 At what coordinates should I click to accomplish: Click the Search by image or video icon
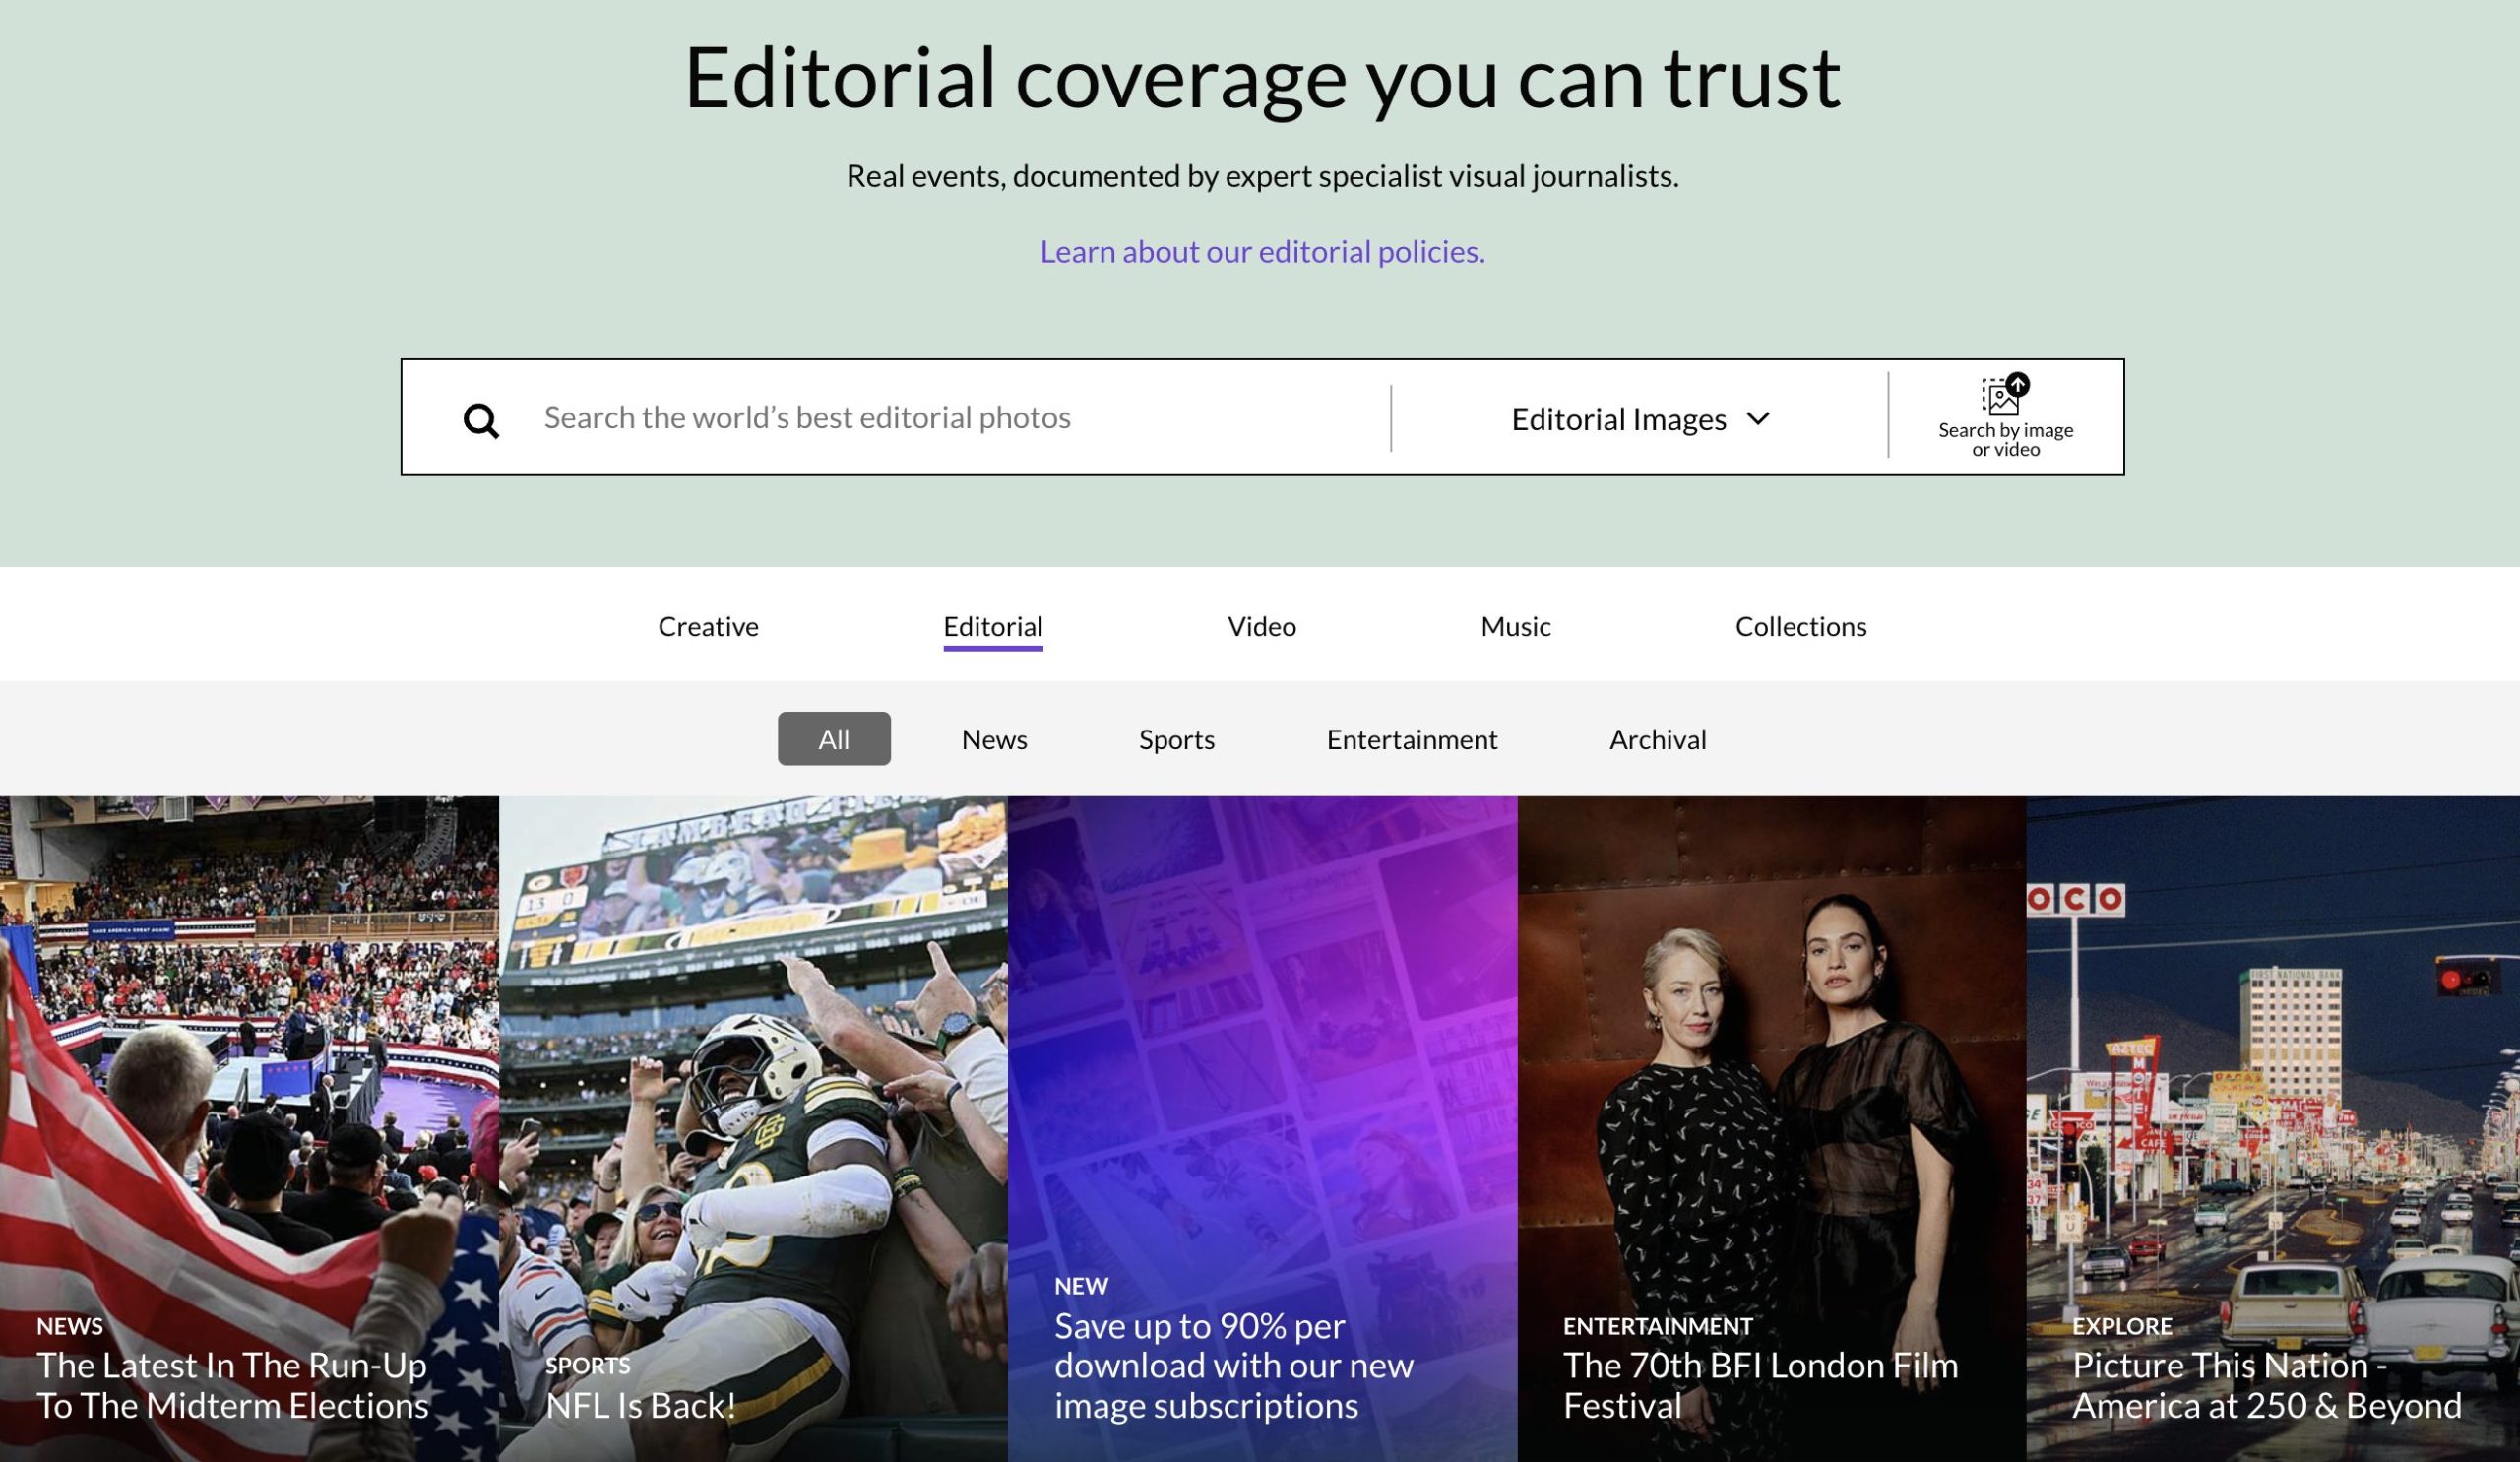tap(2005, 417)
